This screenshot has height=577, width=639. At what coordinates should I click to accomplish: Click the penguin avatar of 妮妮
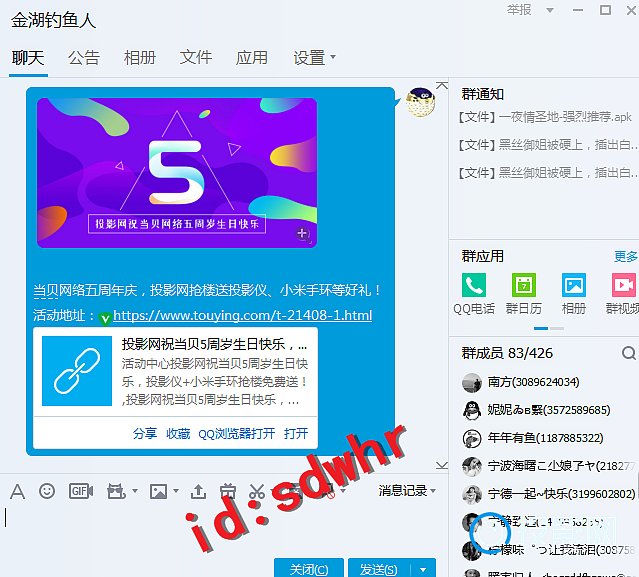(472, 410)
